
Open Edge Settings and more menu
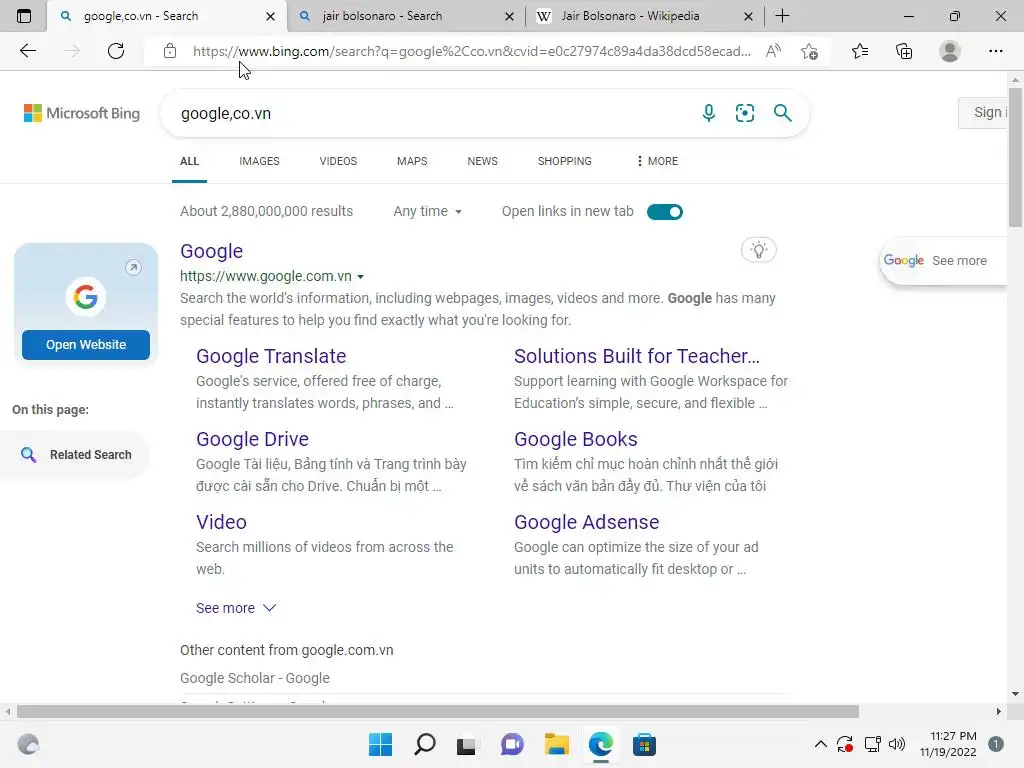pos(995,51)
